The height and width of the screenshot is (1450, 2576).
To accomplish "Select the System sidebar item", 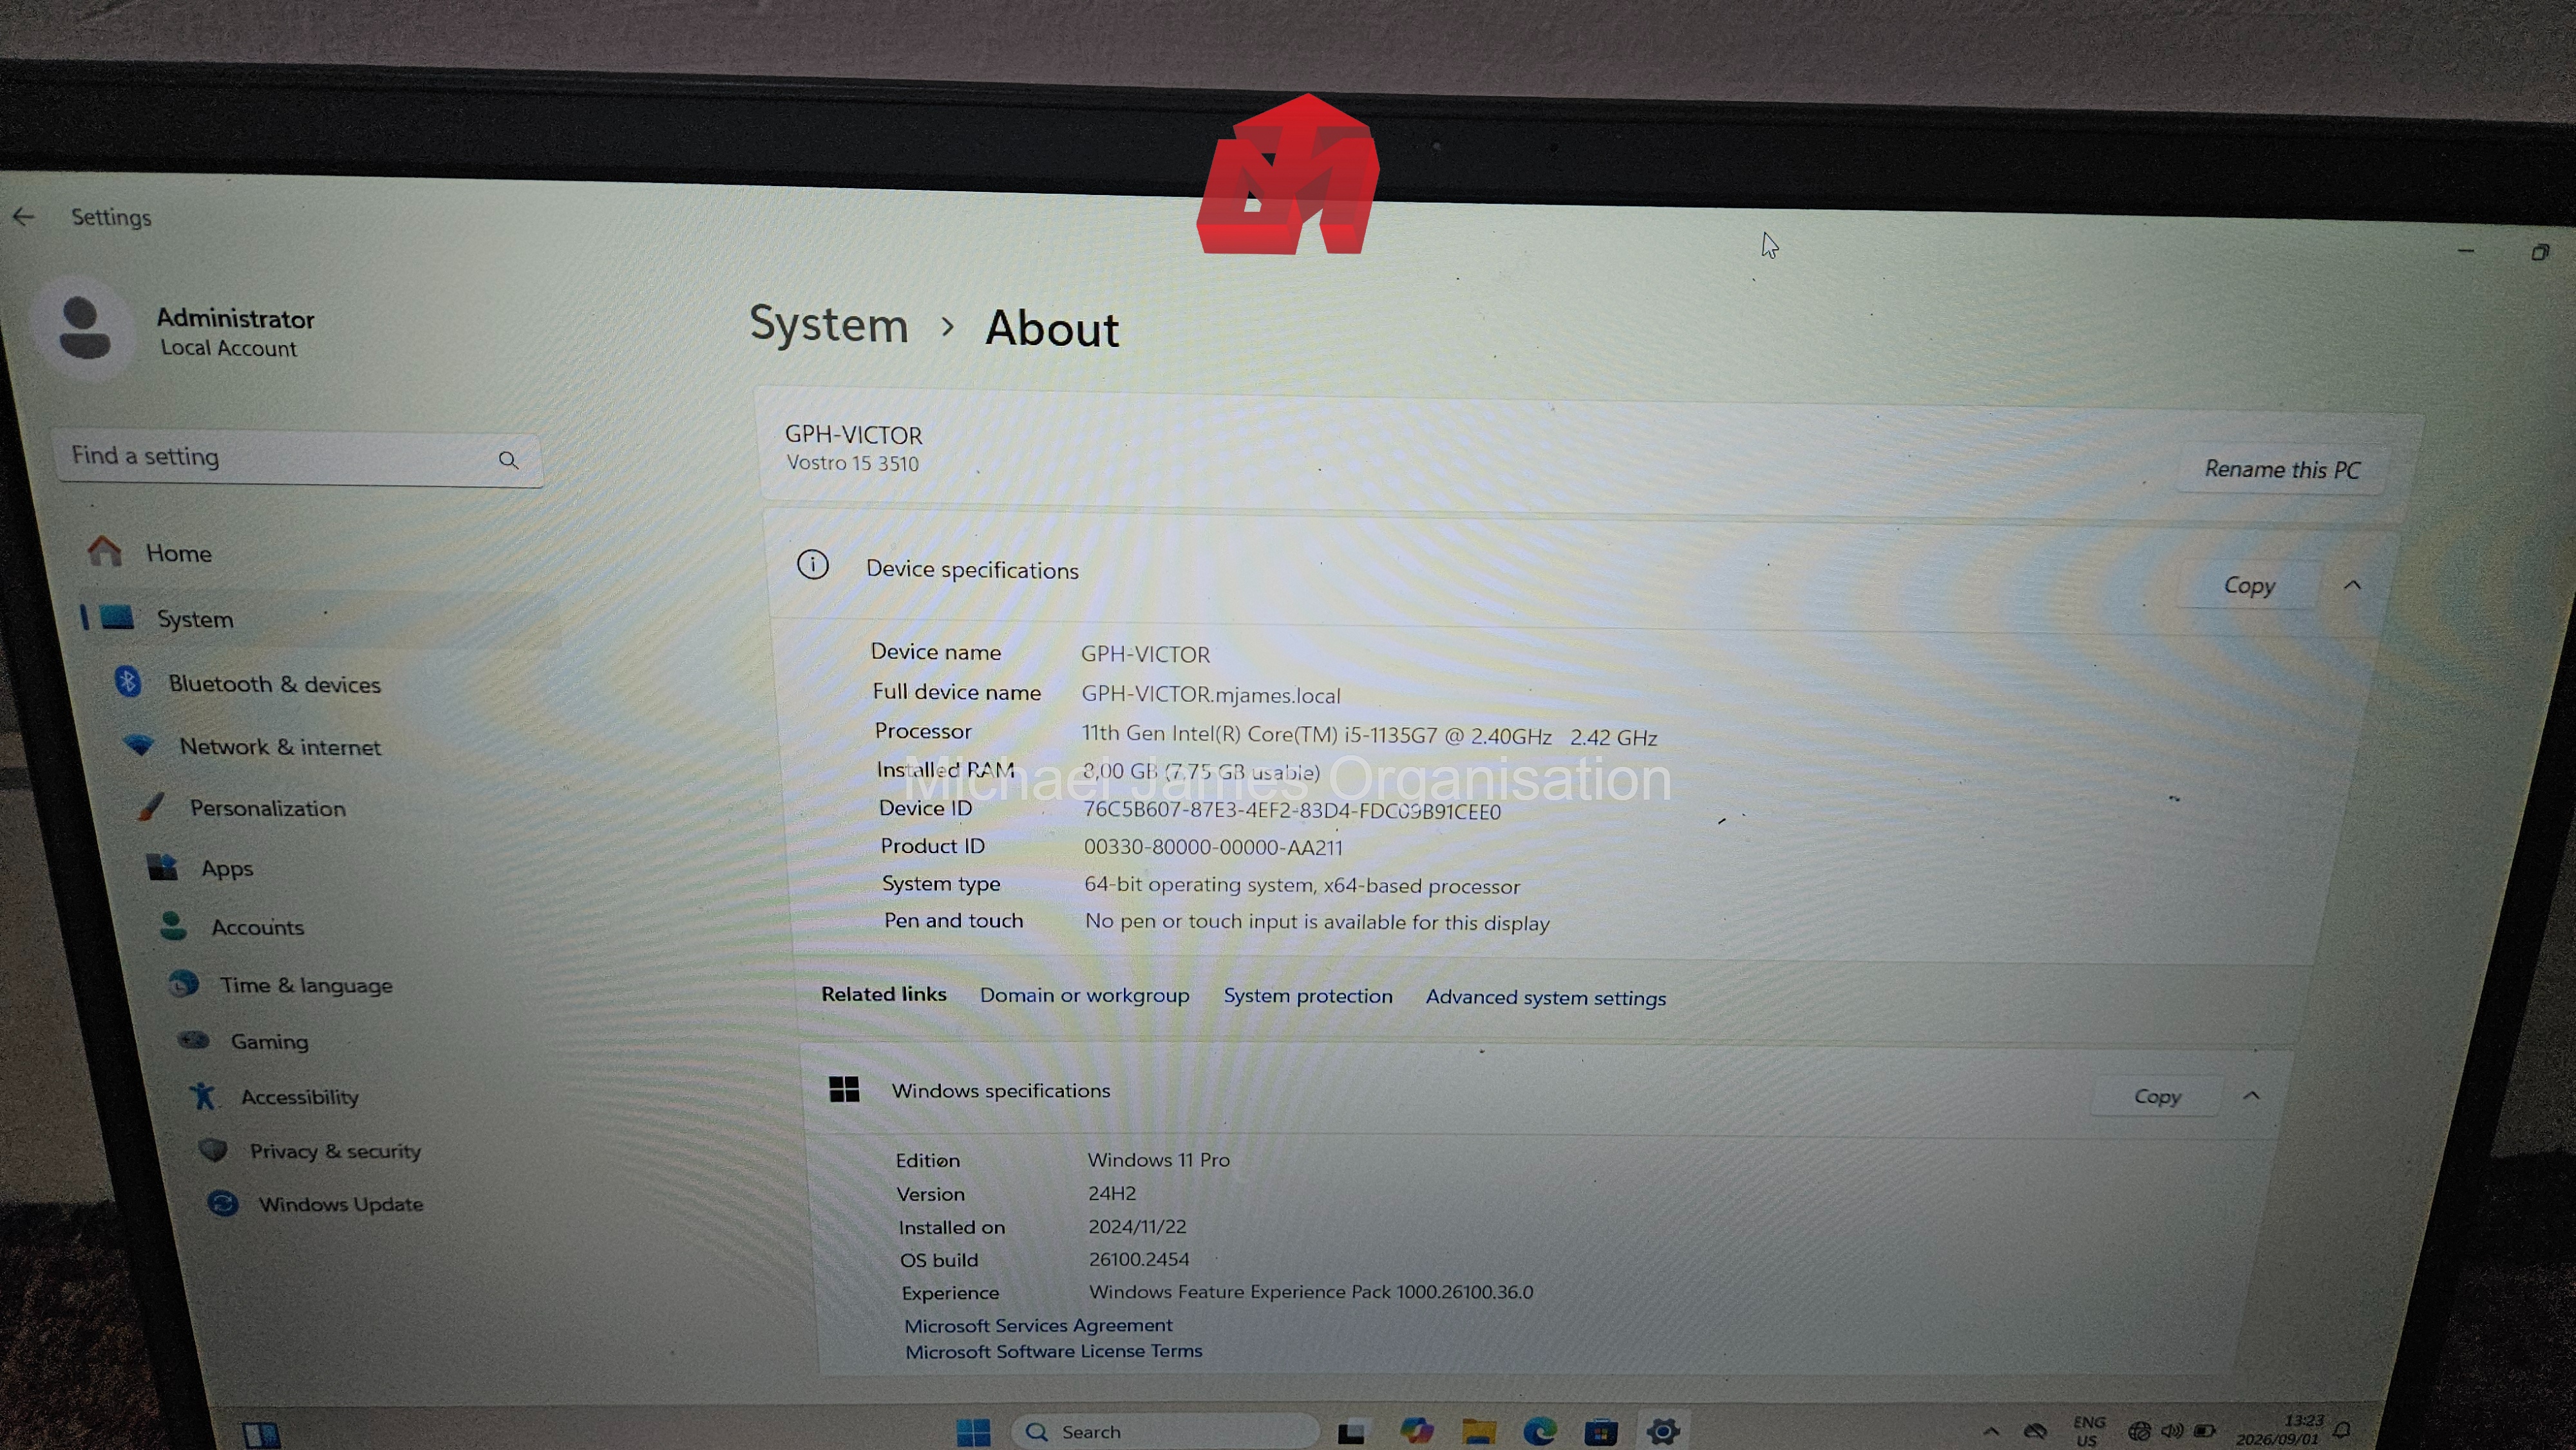I will point(320,619).
